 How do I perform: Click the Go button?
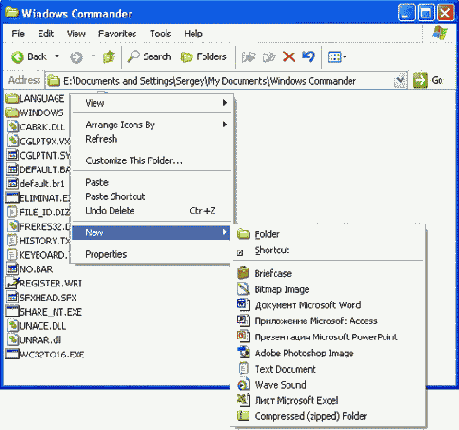tap(428, 80)
